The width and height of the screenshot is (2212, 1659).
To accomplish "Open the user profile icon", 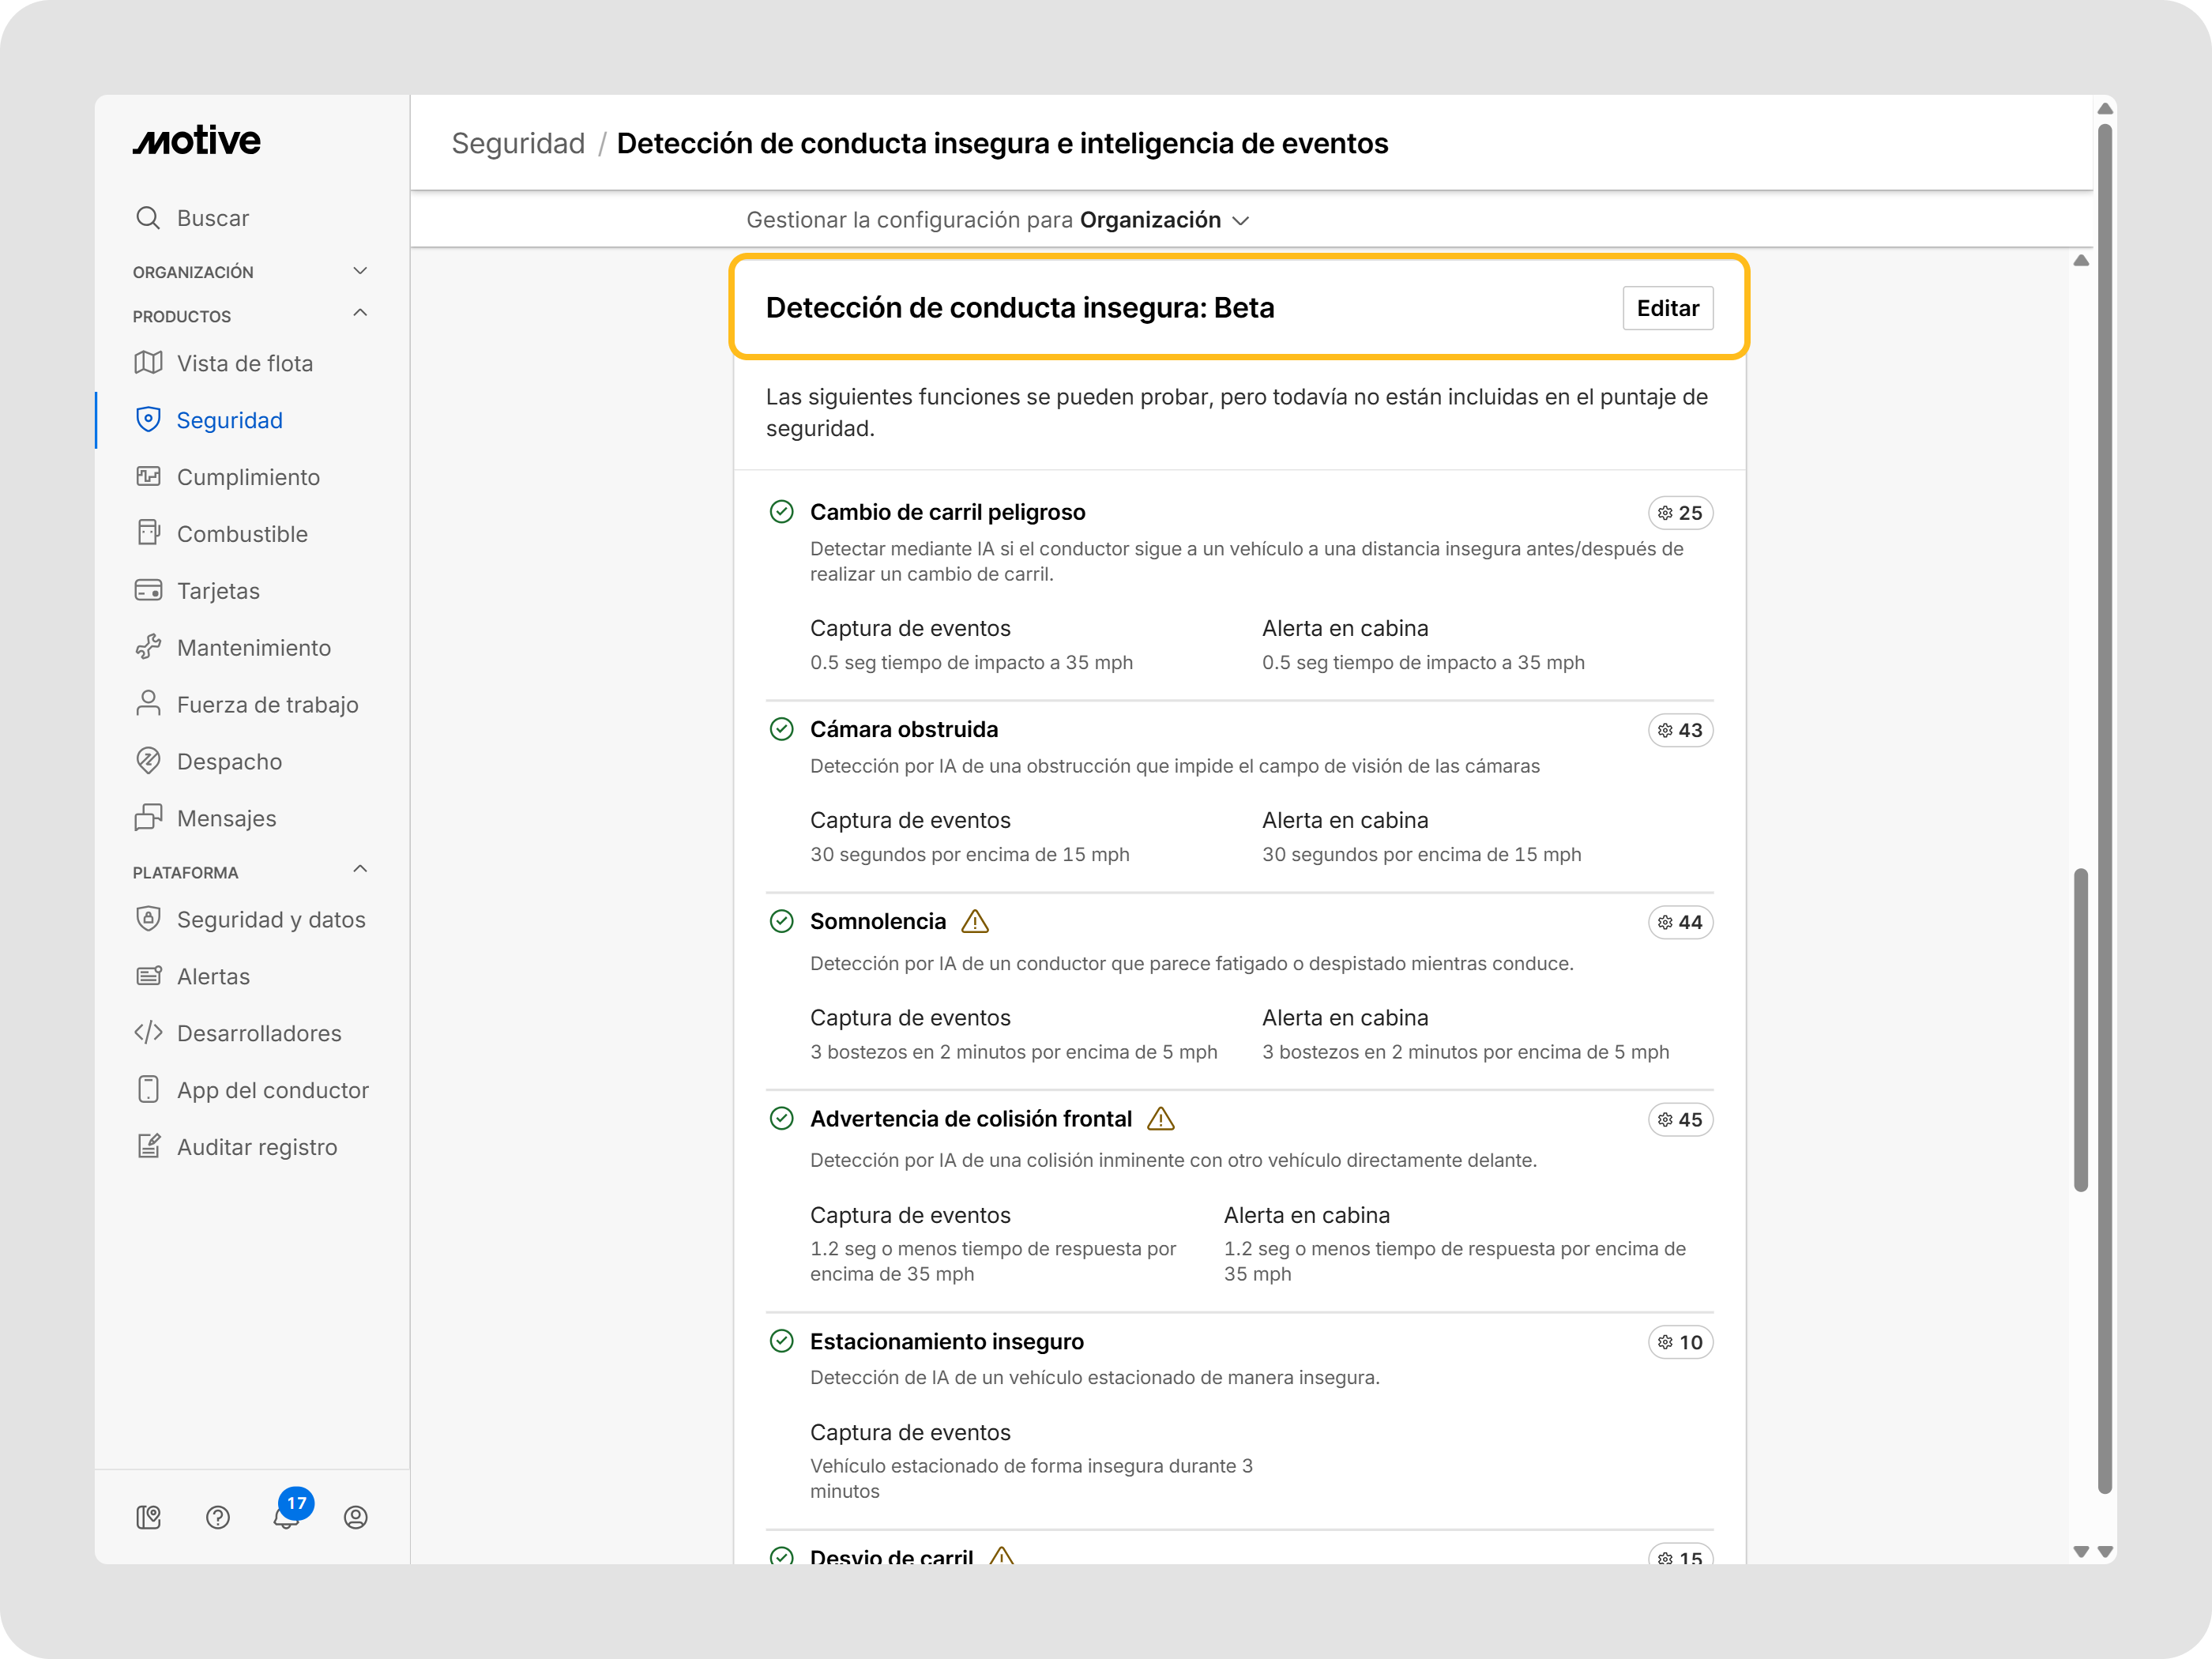I will point(355,1517).
